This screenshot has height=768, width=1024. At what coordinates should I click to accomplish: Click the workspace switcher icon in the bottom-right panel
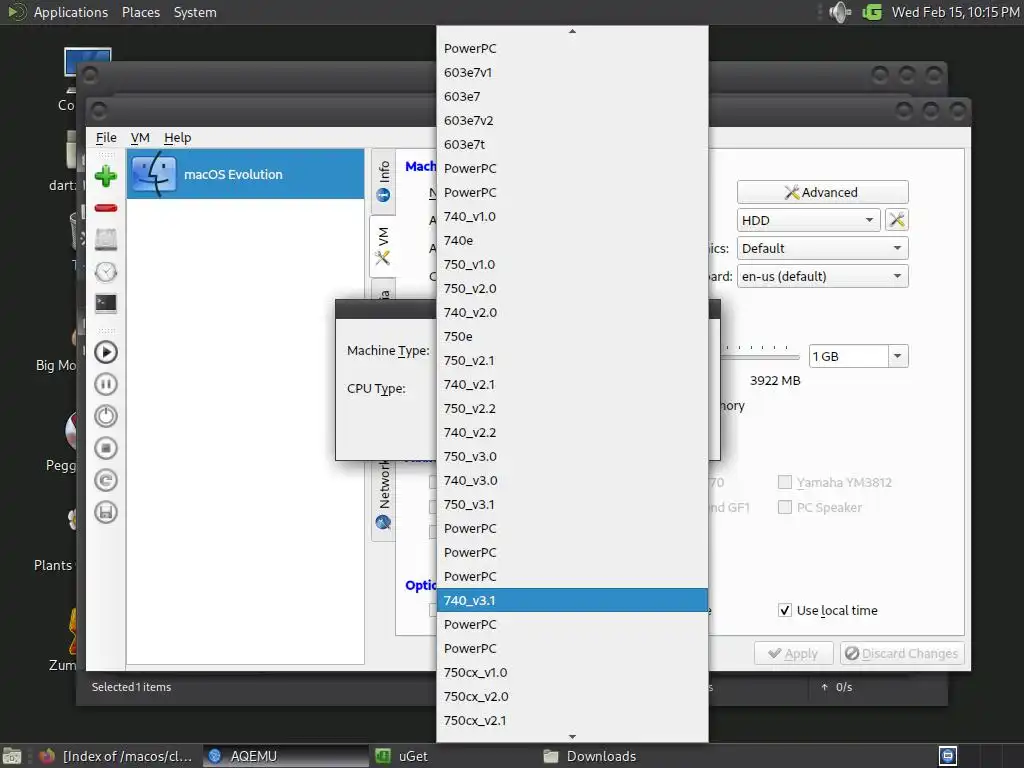948,756
